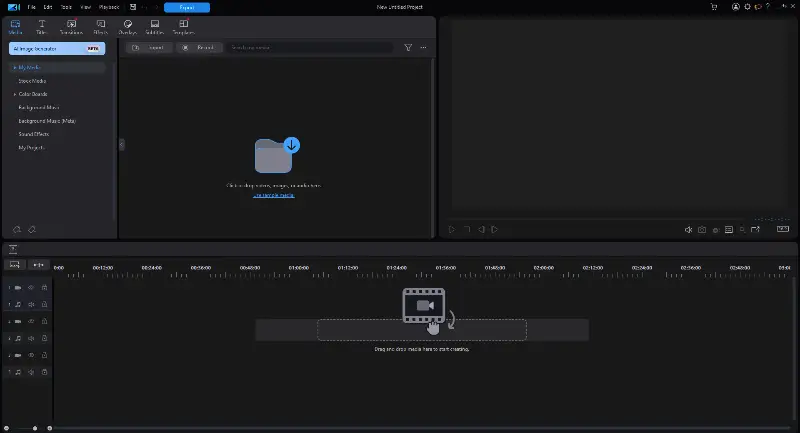
Task: Open the user account icon
Action: click(736, 7)
